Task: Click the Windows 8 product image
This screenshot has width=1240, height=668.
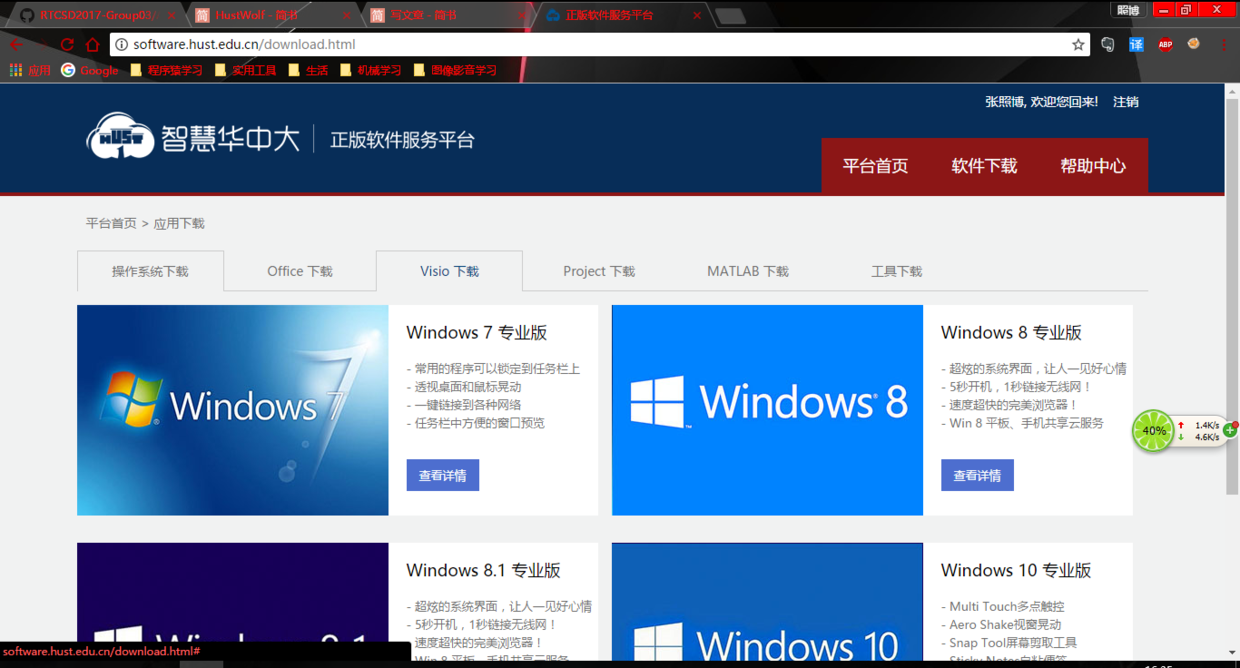Action: [x=767, y=410]
